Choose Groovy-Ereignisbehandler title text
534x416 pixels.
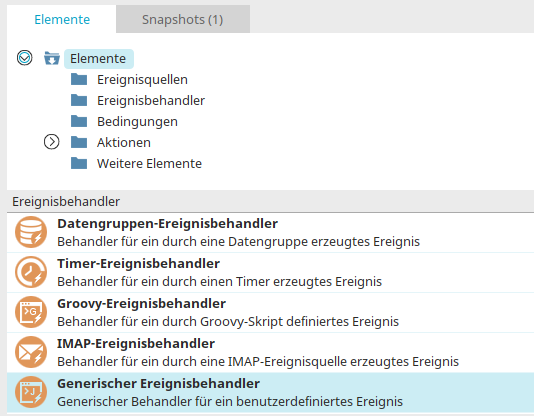(142, 304)
